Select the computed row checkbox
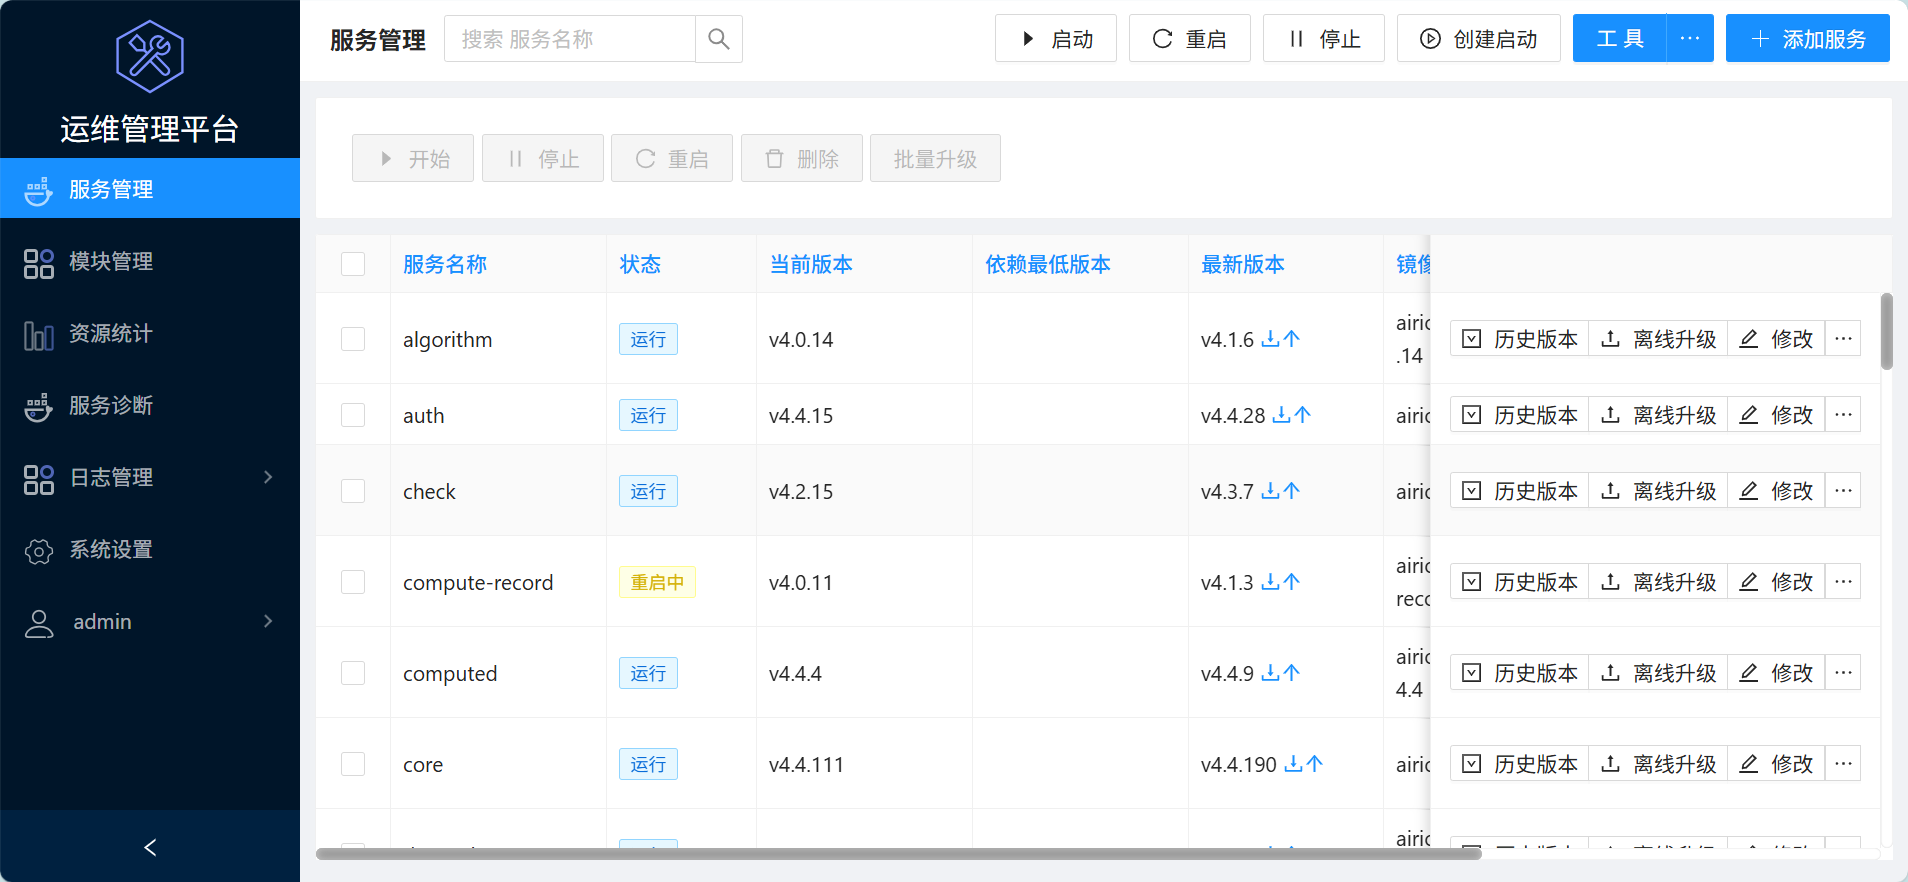The image size is (1908, 882). (353, 673)
